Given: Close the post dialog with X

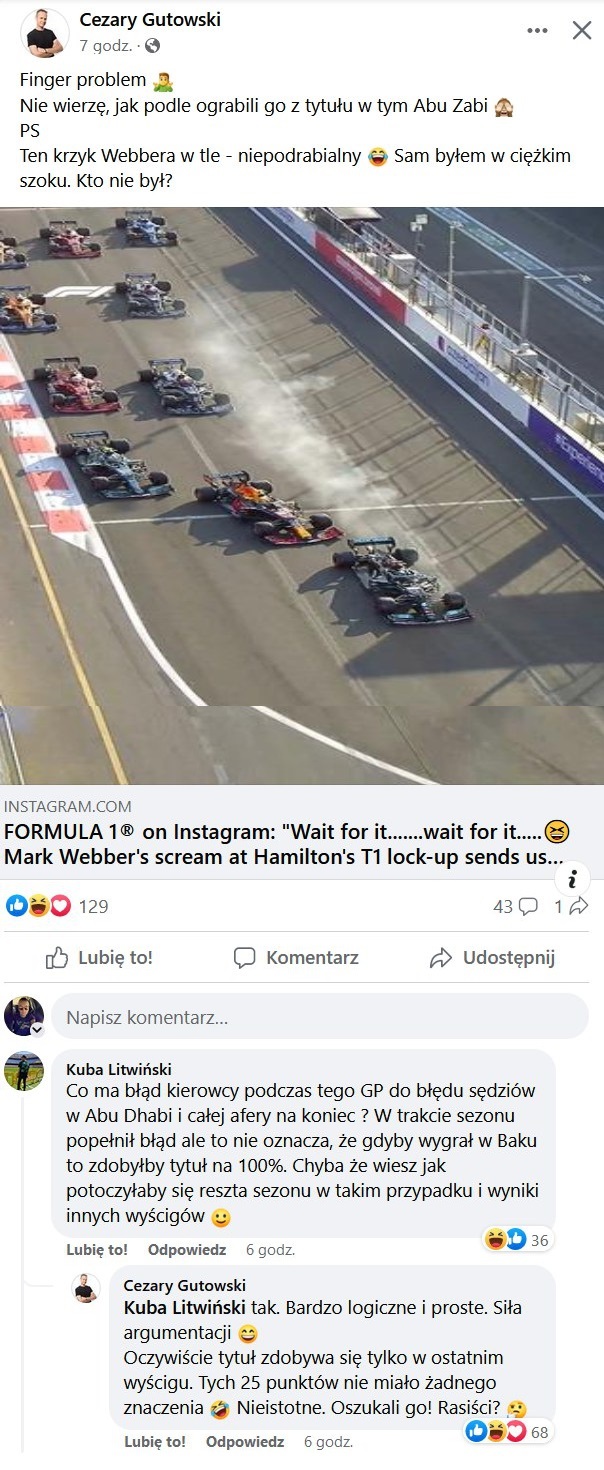Looking at the screenshot, I should pyautogui.click(x=582, y=31).
